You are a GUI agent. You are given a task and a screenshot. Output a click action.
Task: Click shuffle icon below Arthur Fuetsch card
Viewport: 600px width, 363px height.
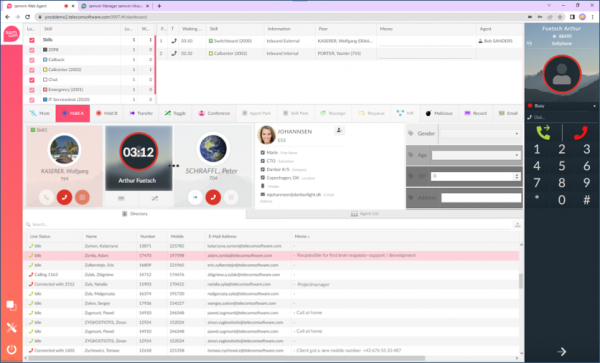point(155,199)
